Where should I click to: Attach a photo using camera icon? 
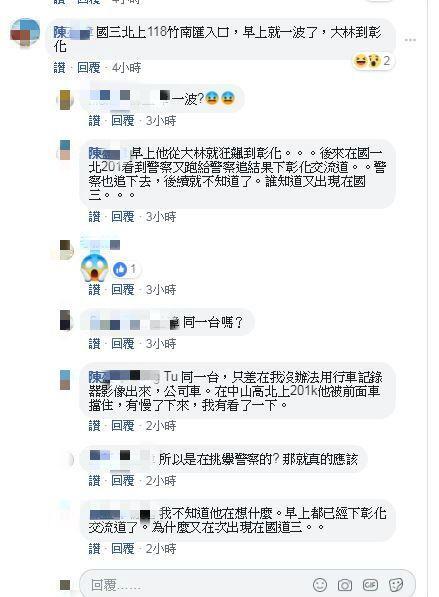[x=345, y=584]
